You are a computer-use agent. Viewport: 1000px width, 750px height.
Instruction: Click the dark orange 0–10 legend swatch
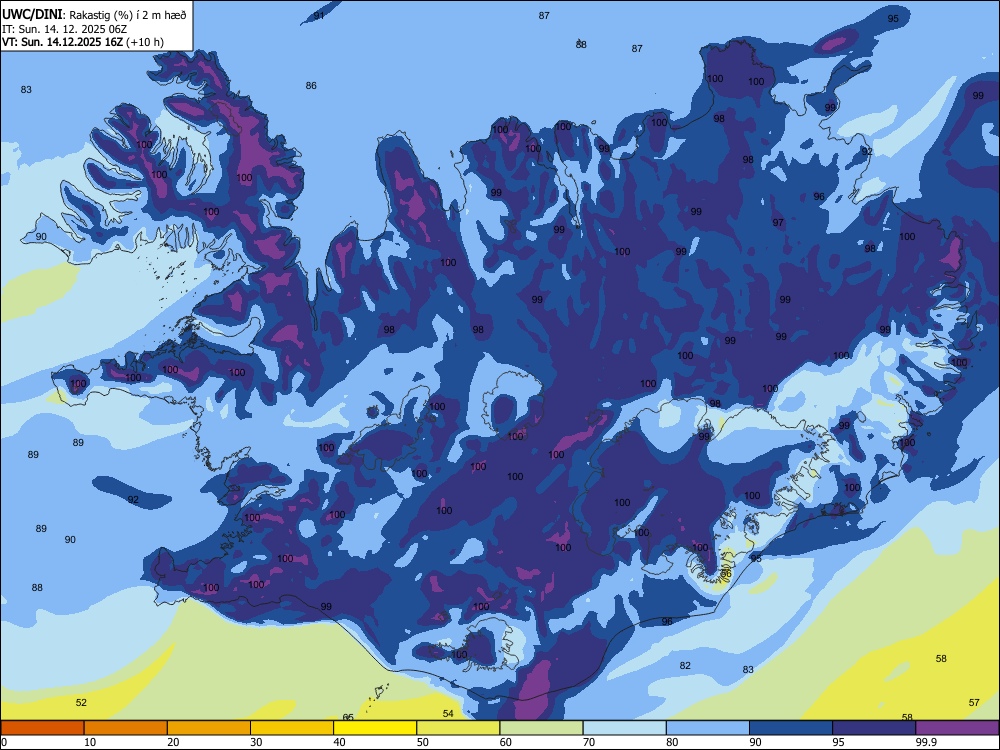(x=42, y=728)
